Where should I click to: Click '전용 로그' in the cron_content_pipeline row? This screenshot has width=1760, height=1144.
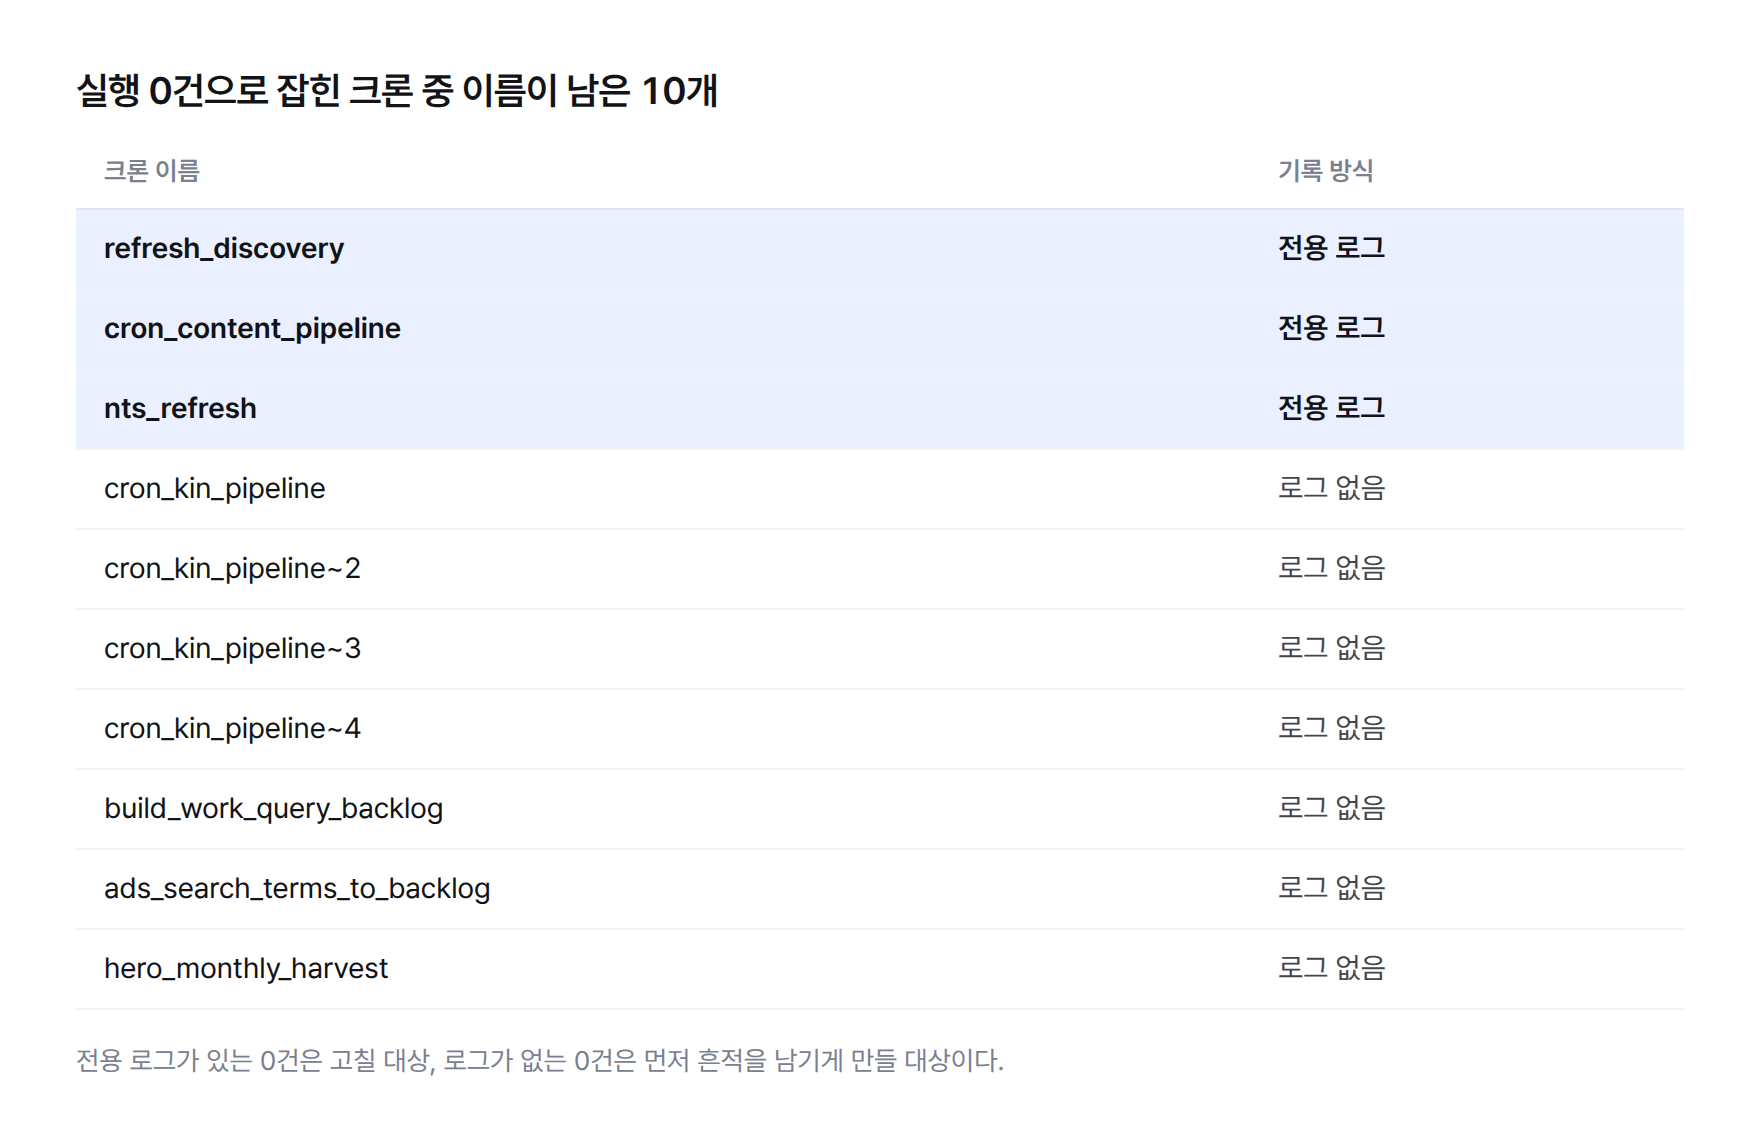(1331, 328)
